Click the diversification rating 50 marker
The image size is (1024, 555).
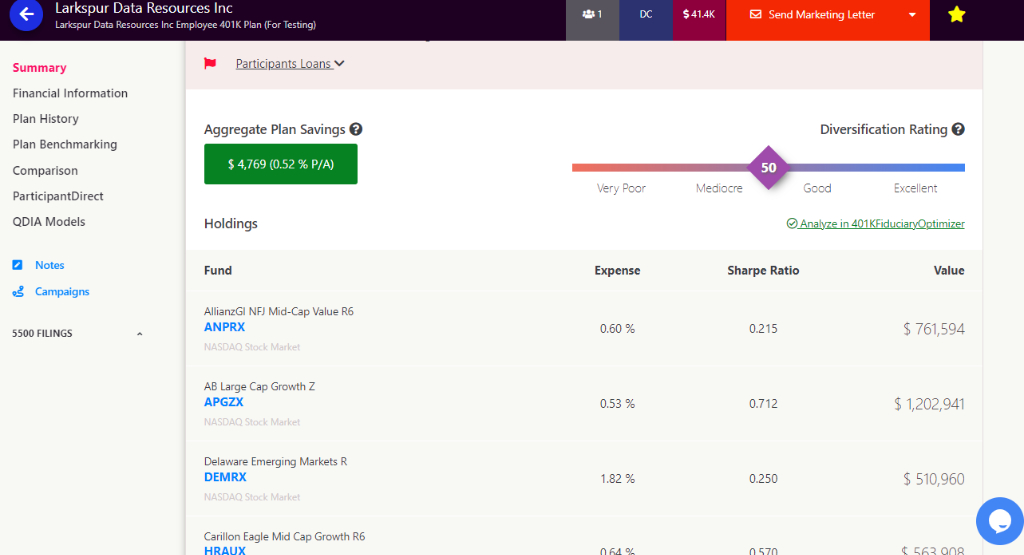click(x=768, y=168)
